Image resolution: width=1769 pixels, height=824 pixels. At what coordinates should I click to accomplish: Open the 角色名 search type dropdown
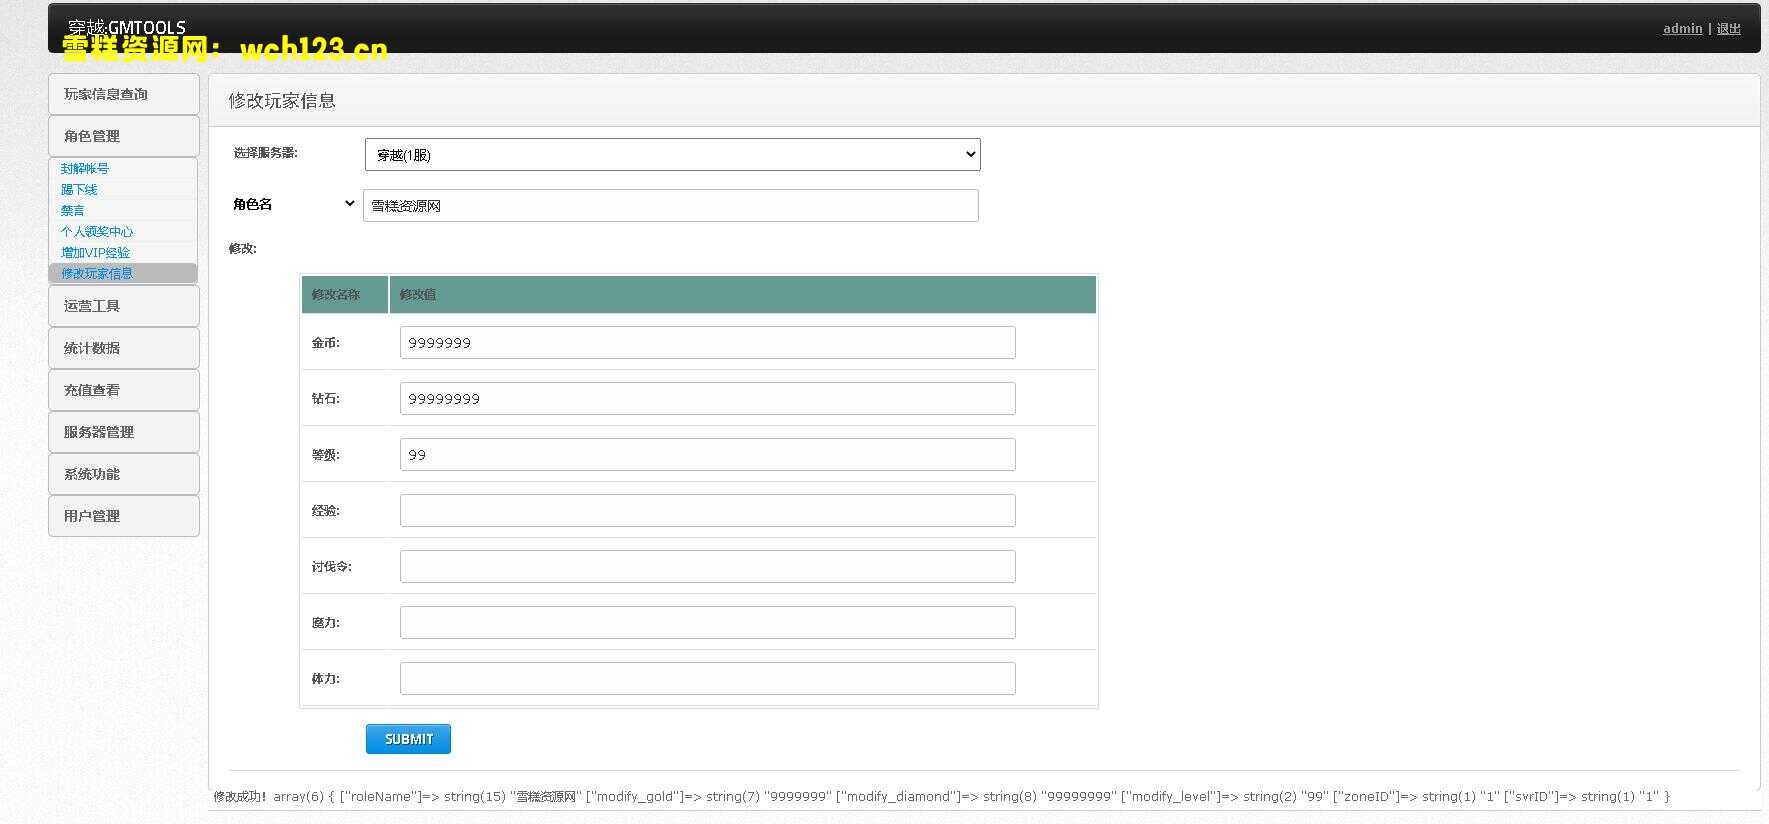pyautogui.click(x=294, y=204)
